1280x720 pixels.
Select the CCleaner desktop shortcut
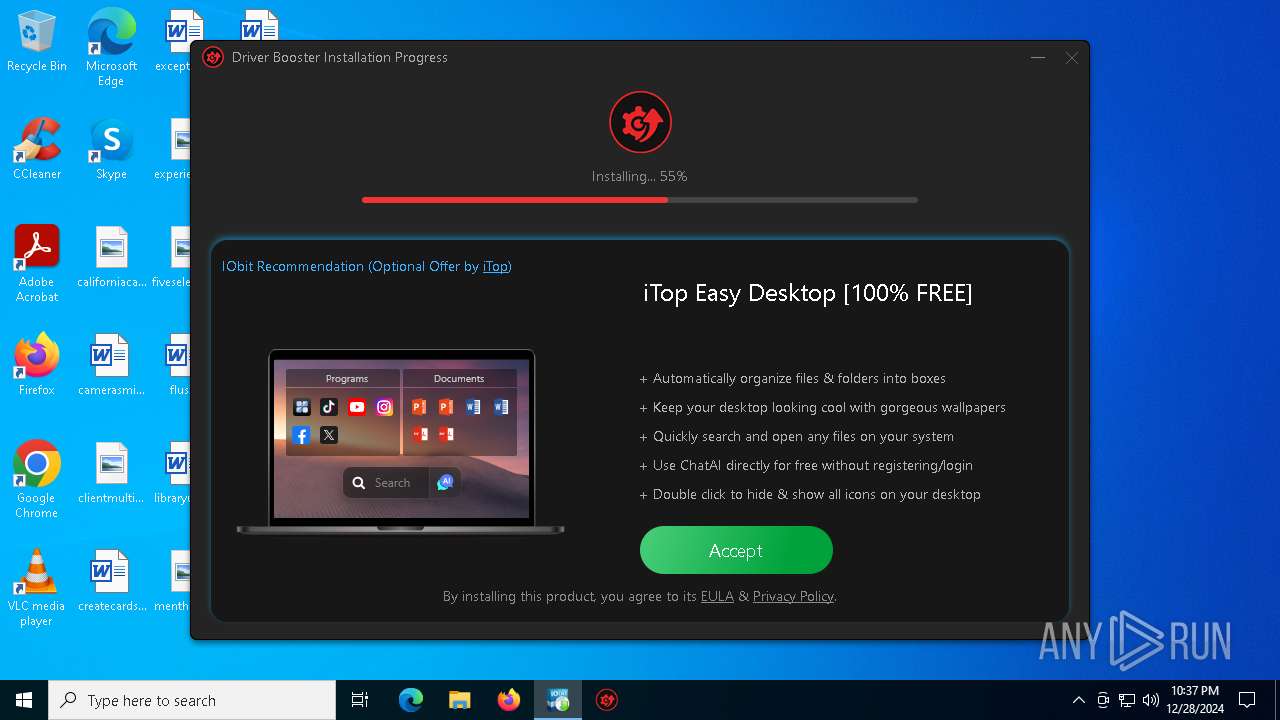pyautogui.click(x=37, y=149)
